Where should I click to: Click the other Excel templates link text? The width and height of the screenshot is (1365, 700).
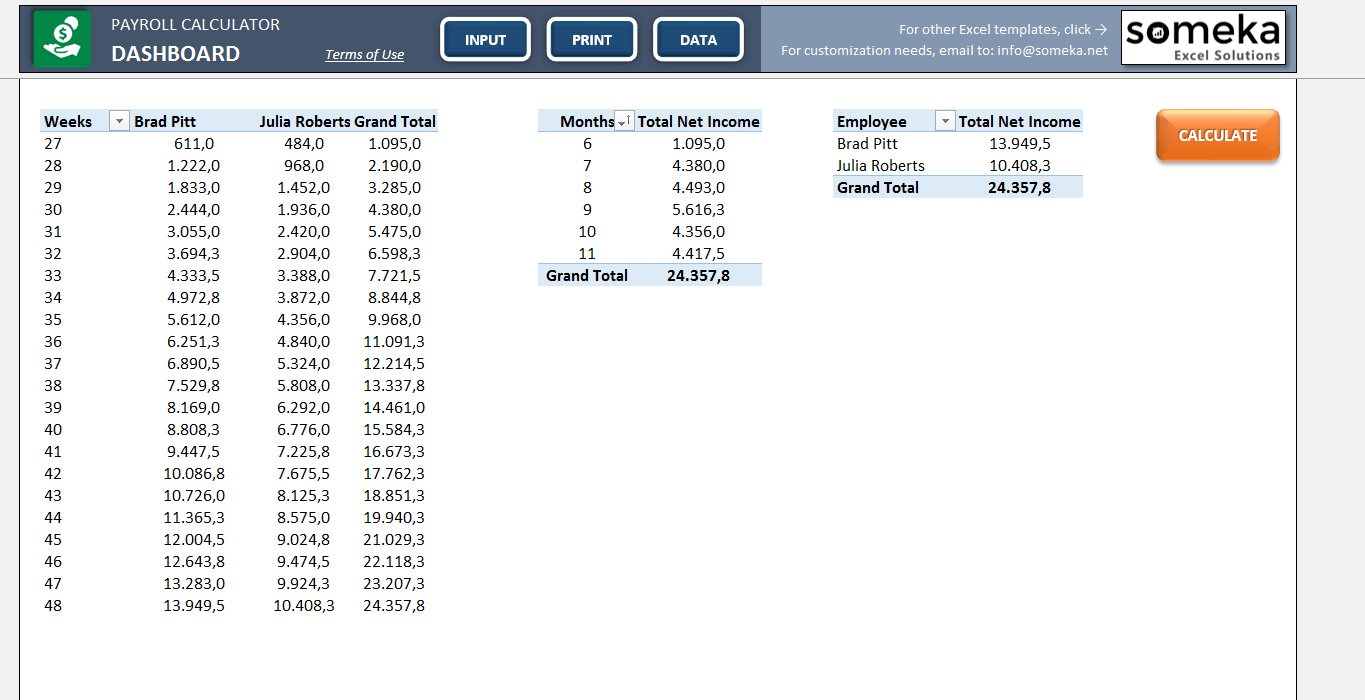pyautogui.click(x=1003, y=29)
